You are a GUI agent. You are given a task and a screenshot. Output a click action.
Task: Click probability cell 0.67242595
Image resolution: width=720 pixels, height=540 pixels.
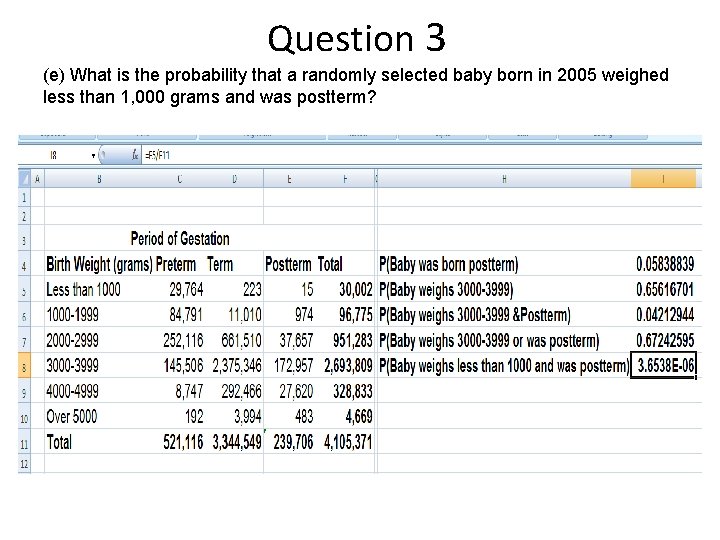665,341
